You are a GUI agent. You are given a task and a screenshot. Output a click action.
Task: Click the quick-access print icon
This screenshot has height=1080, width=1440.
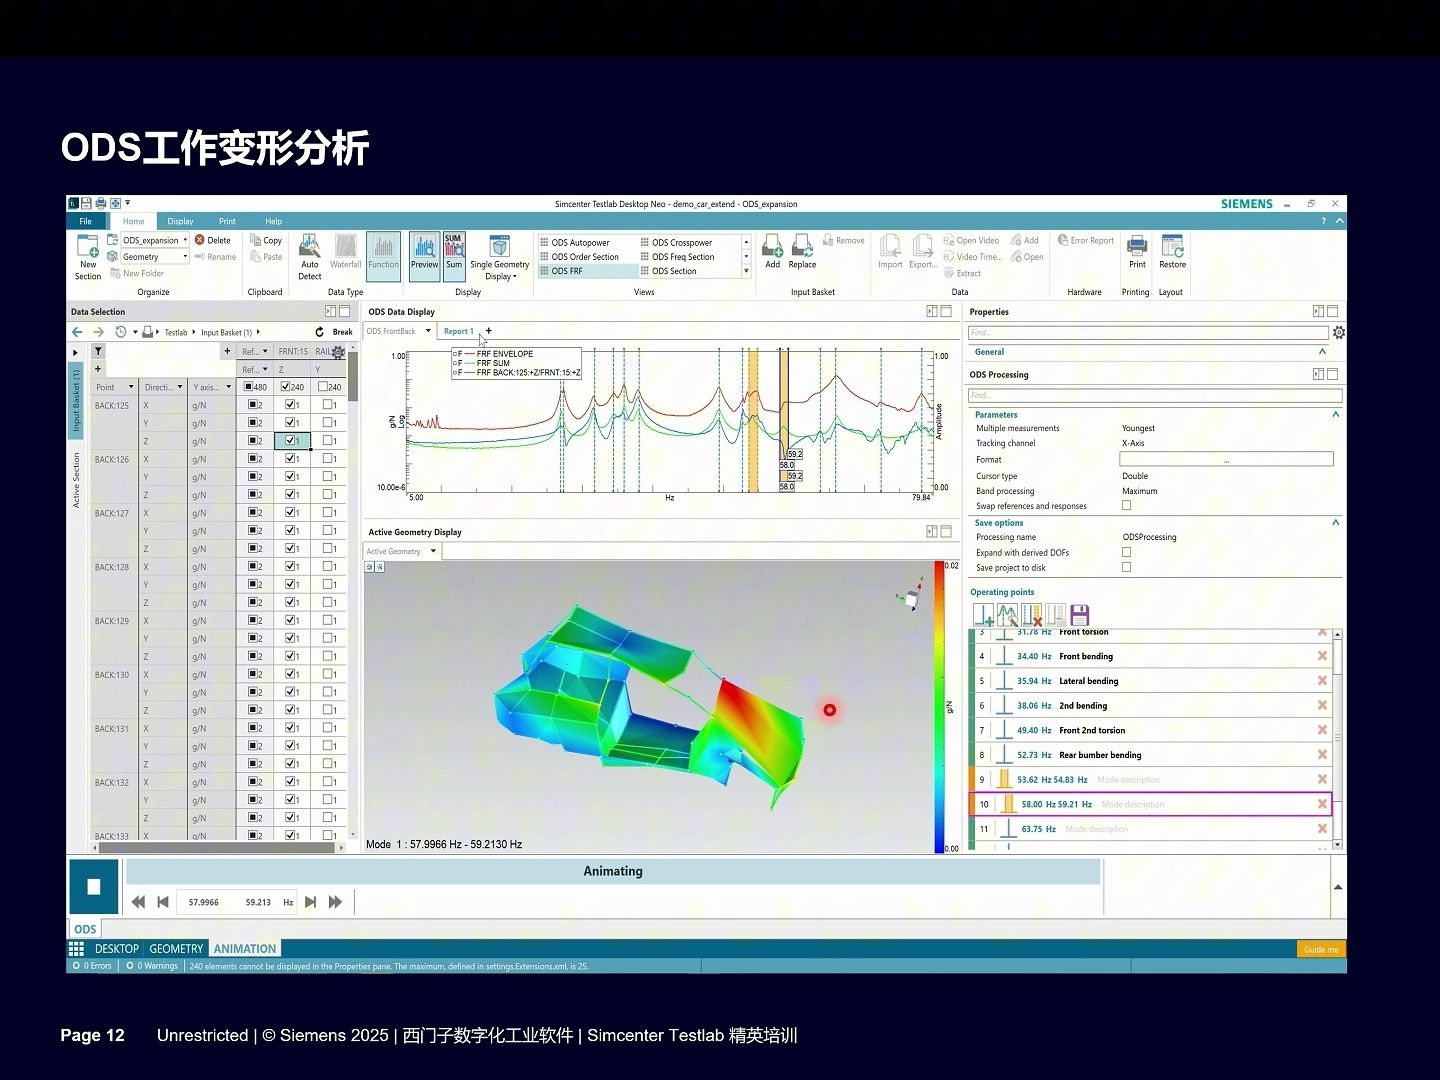pos(101,204)
